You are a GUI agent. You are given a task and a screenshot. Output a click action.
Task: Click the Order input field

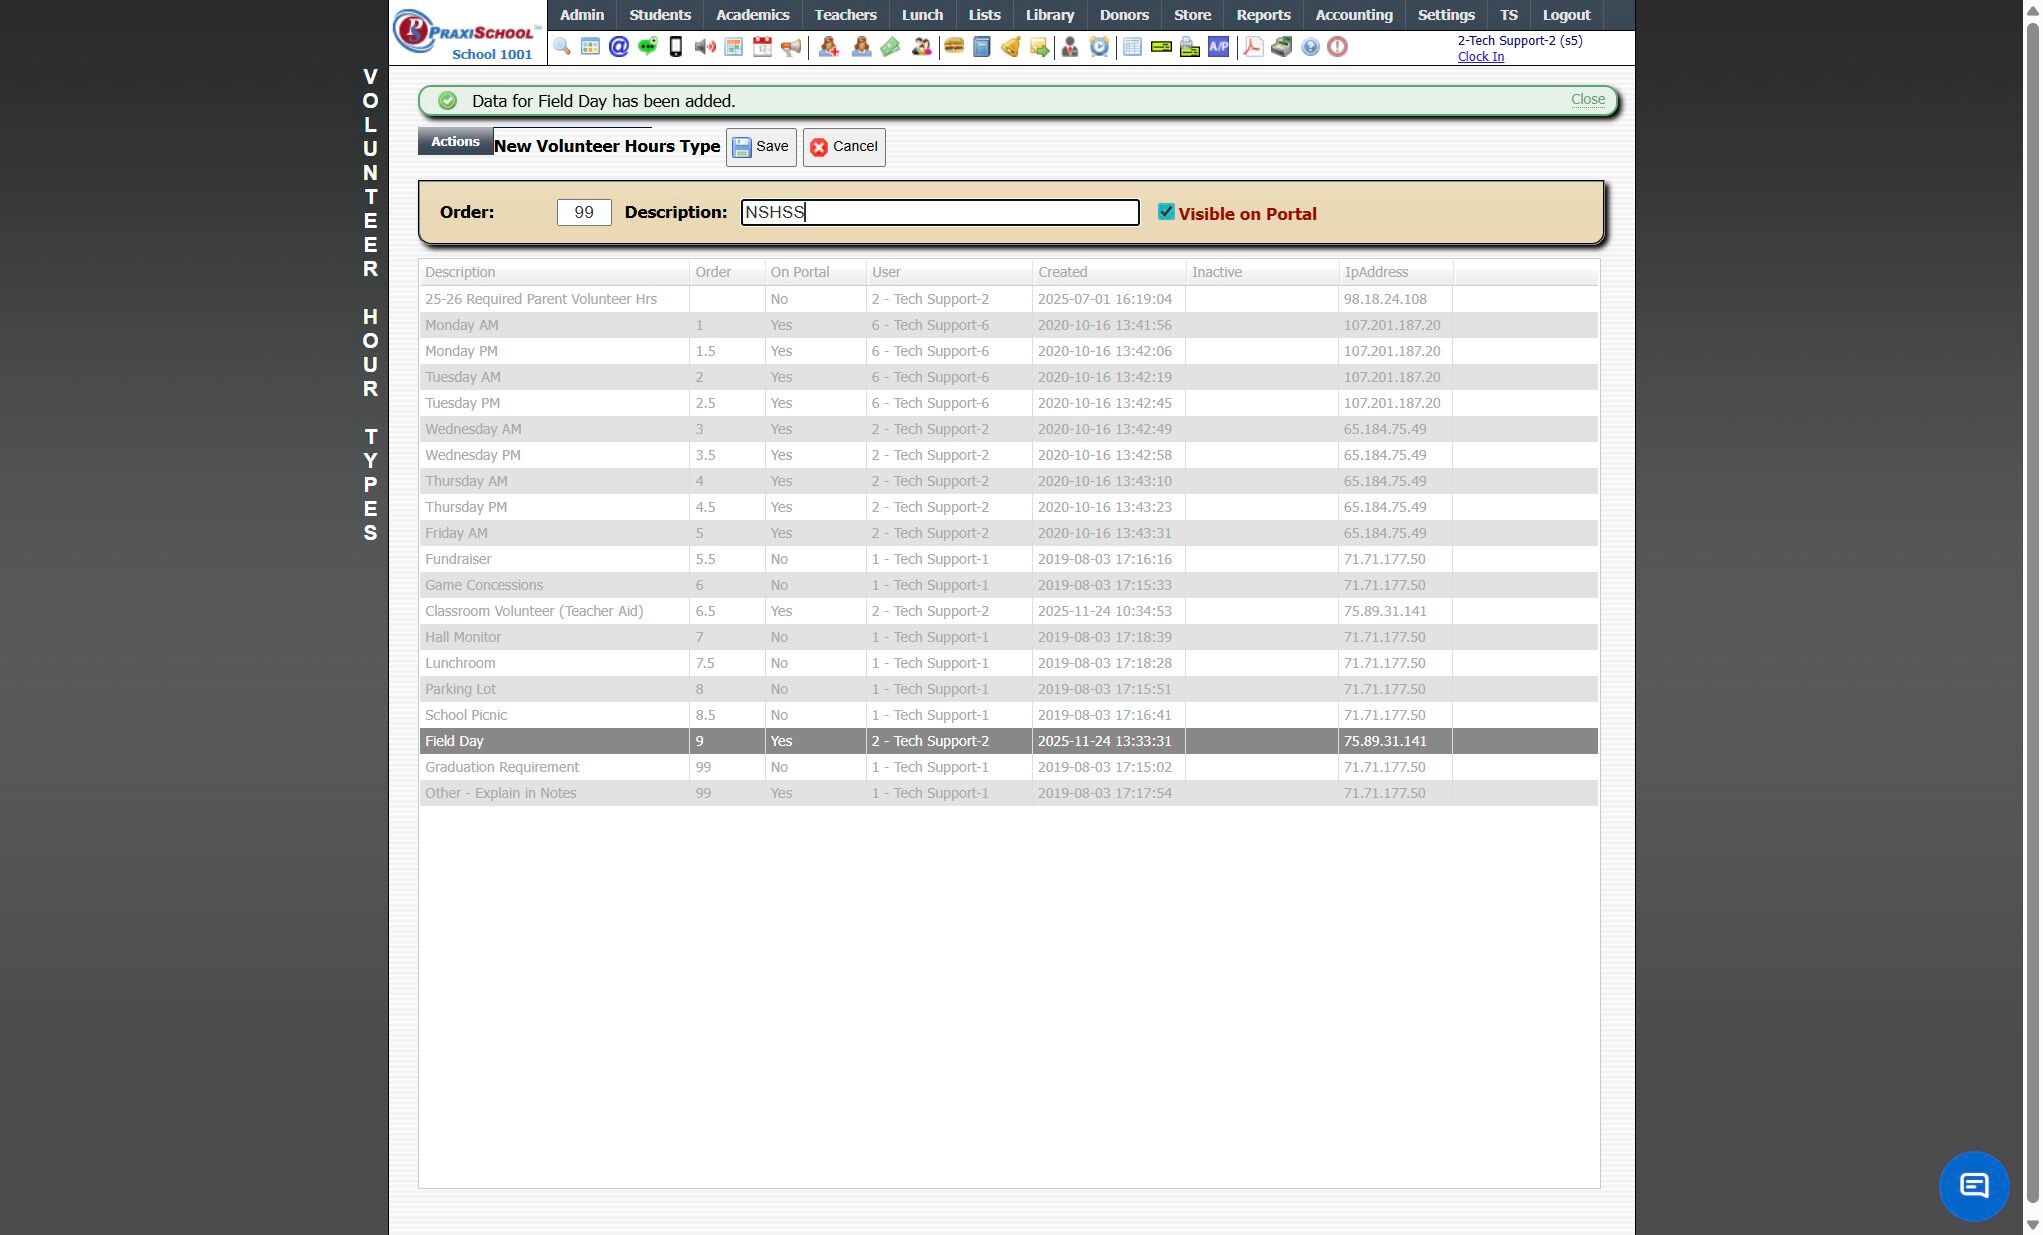(x=584, y=213)
